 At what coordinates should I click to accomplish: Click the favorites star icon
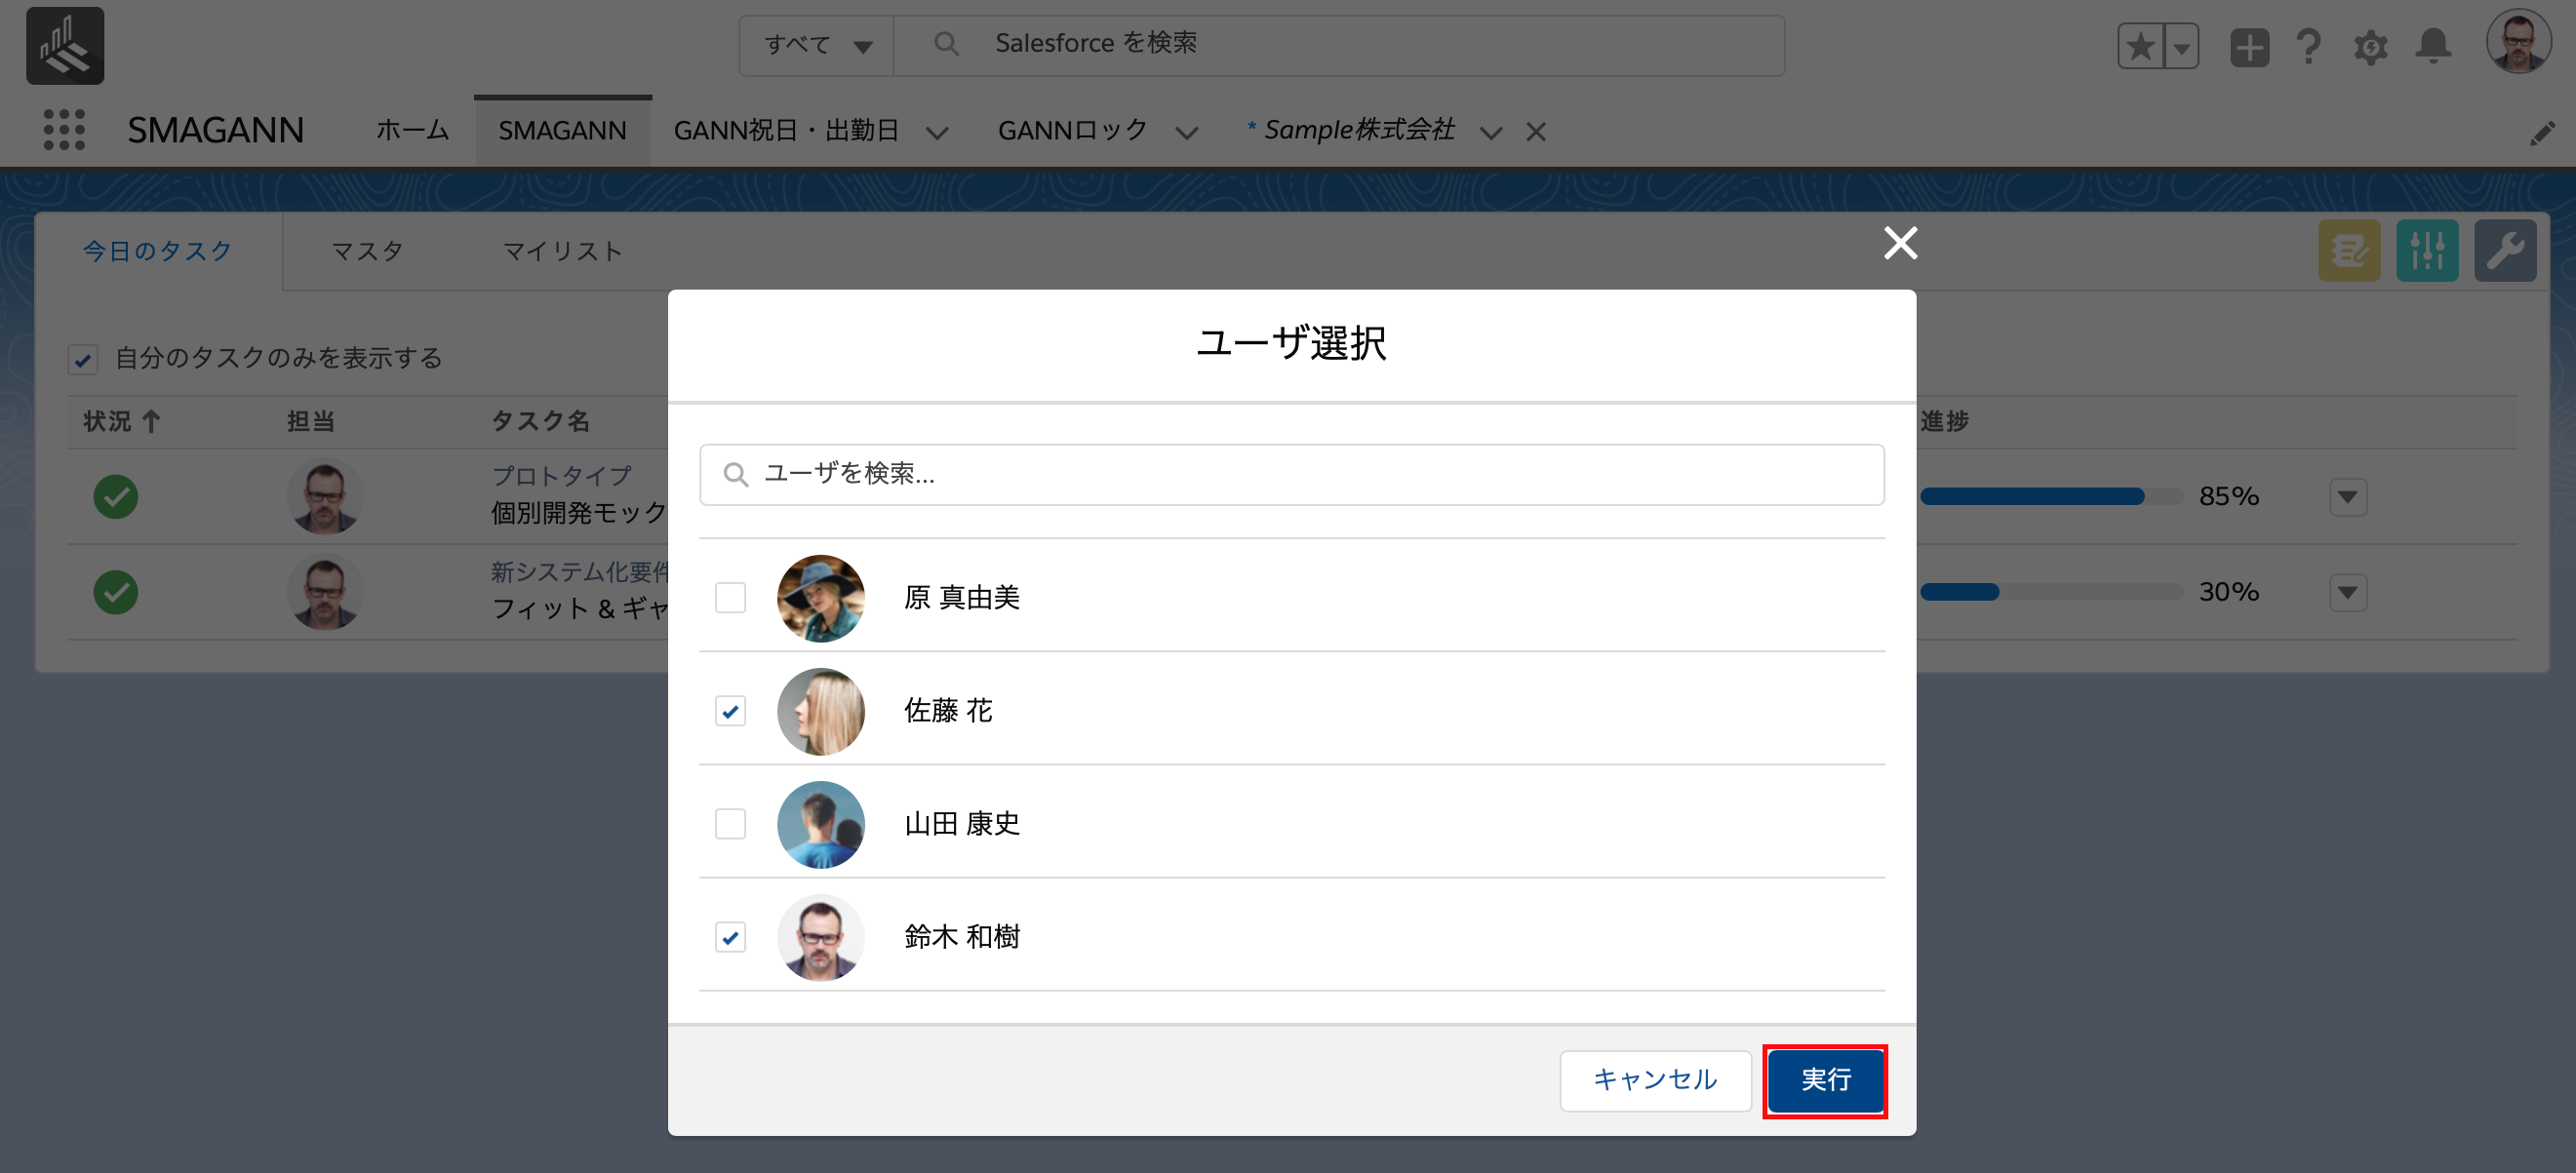click(2140, 46)
